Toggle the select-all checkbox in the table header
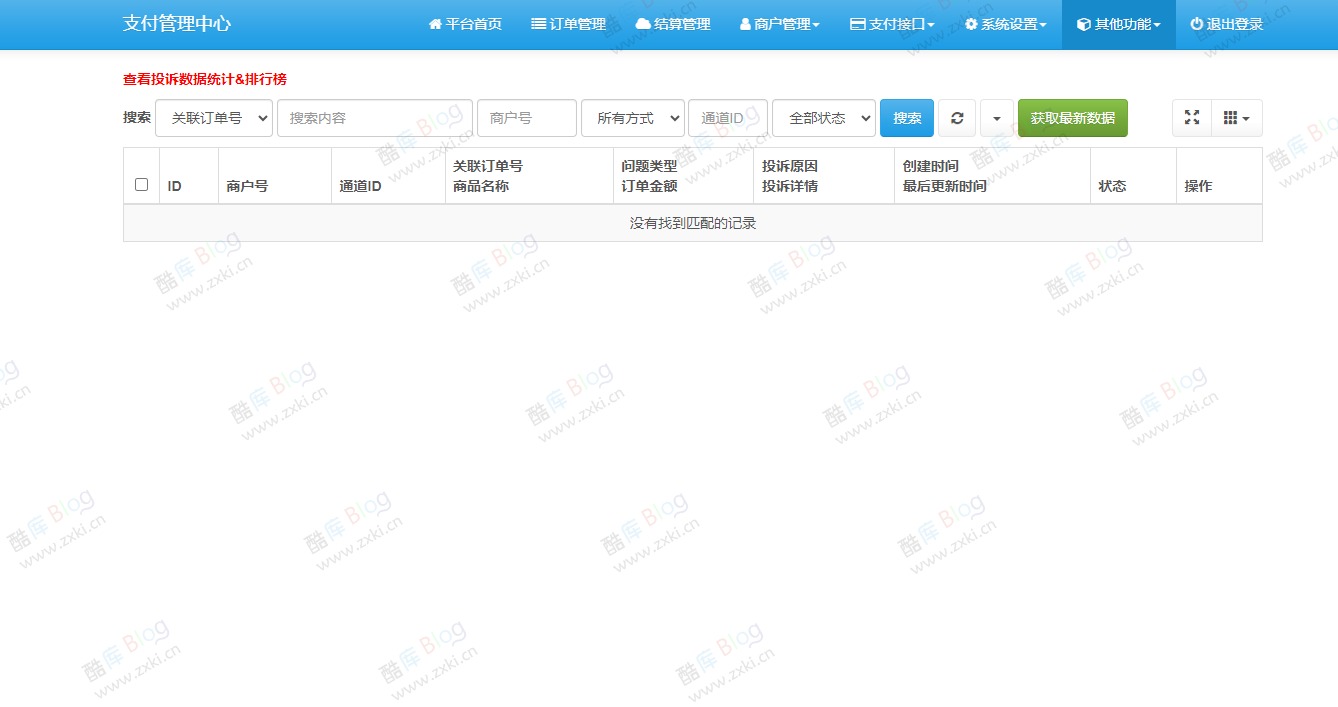1338x707 pixels. coord(141,184)
